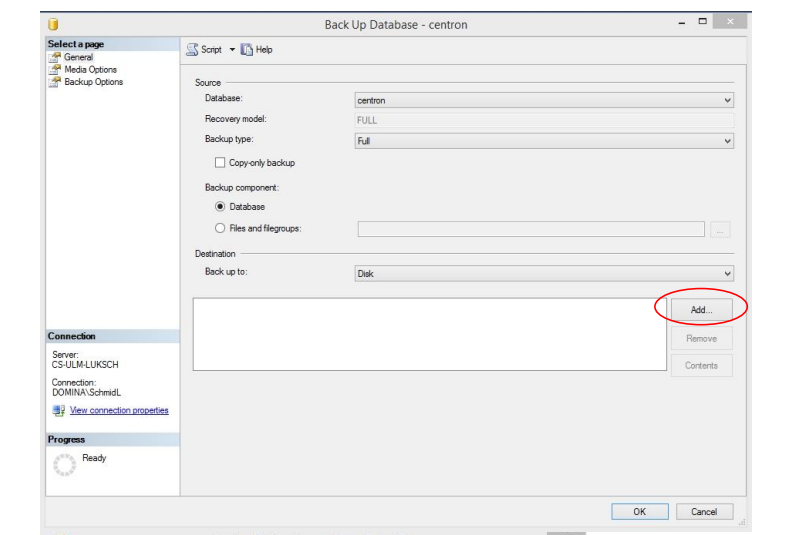Image resolution: width=804 pixels, height=535 pixels.
Task: Click the connection properties icon
Action: tap(58, 410)
